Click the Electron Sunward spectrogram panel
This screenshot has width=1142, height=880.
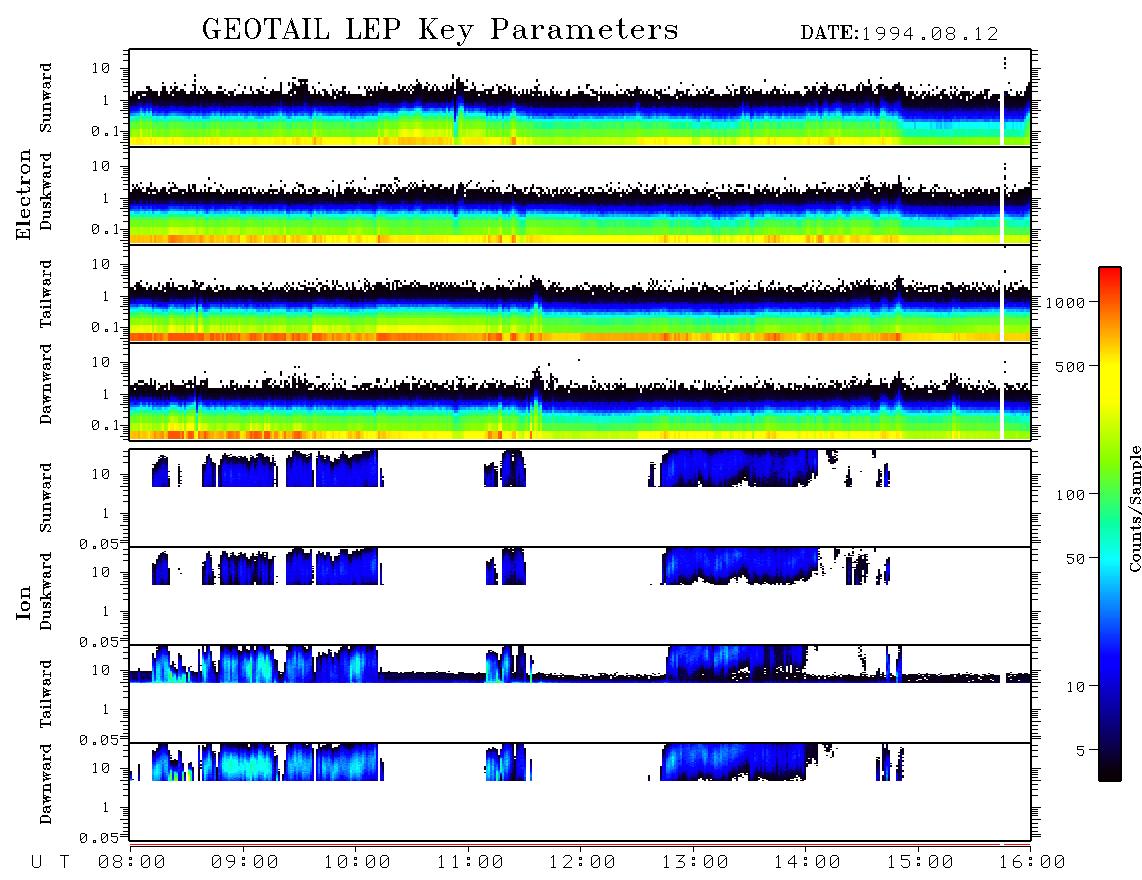580,98
